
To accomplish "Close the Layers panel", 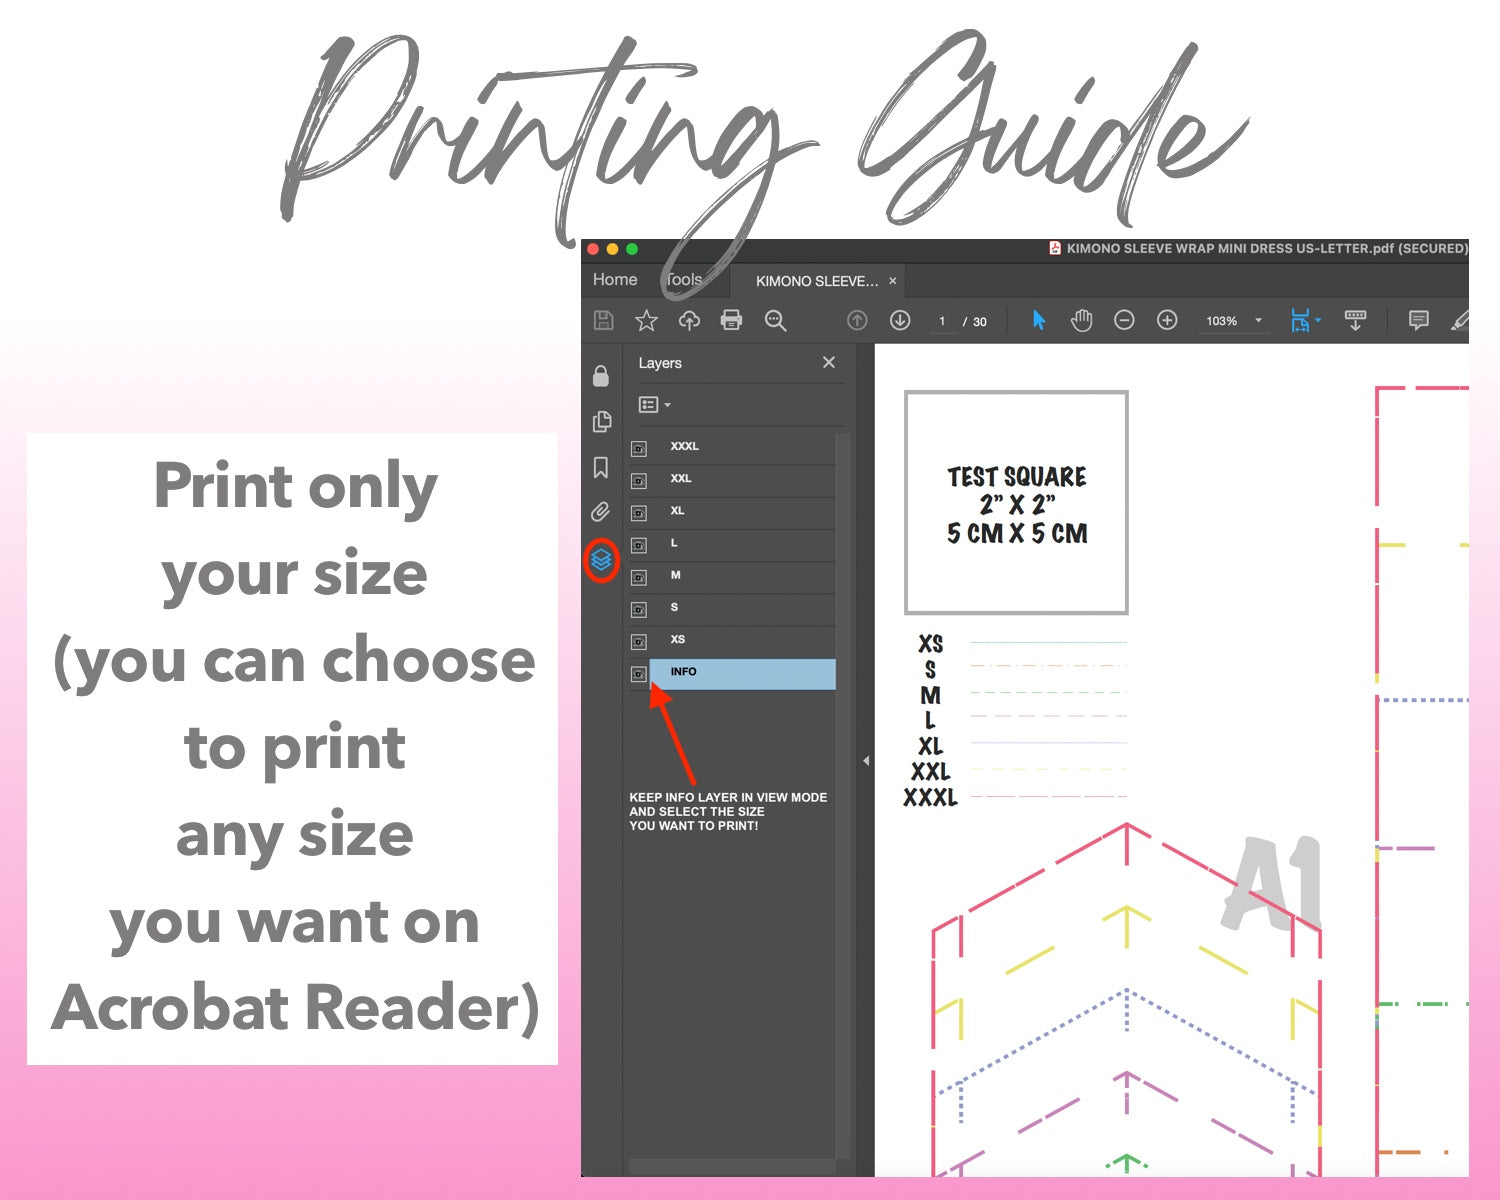I will (828, 362).
